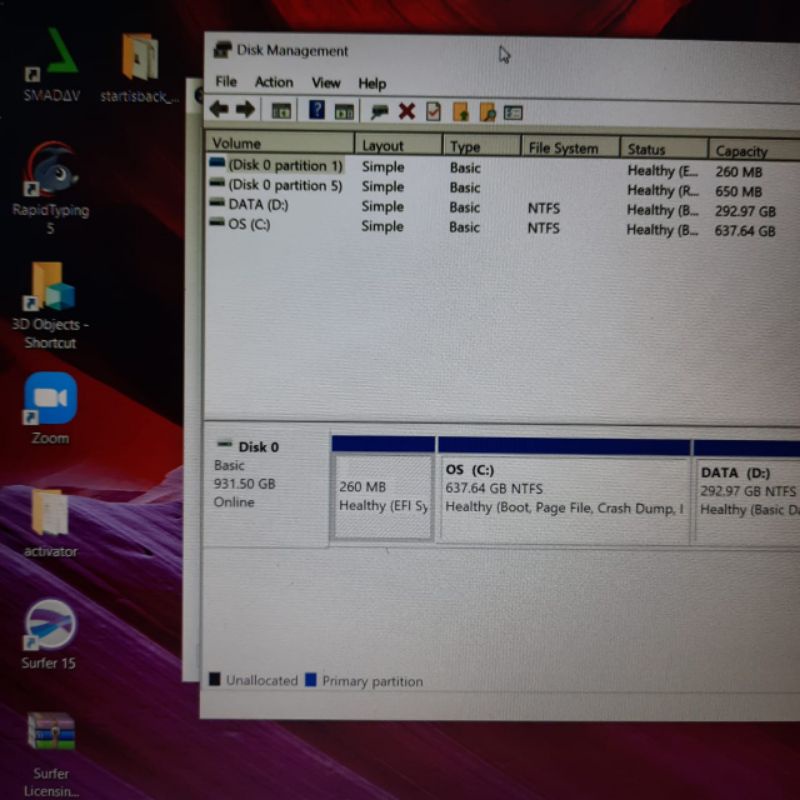
Task: Select the RapidTyping 5 desktop icon
Action: (x=50, y=172)
